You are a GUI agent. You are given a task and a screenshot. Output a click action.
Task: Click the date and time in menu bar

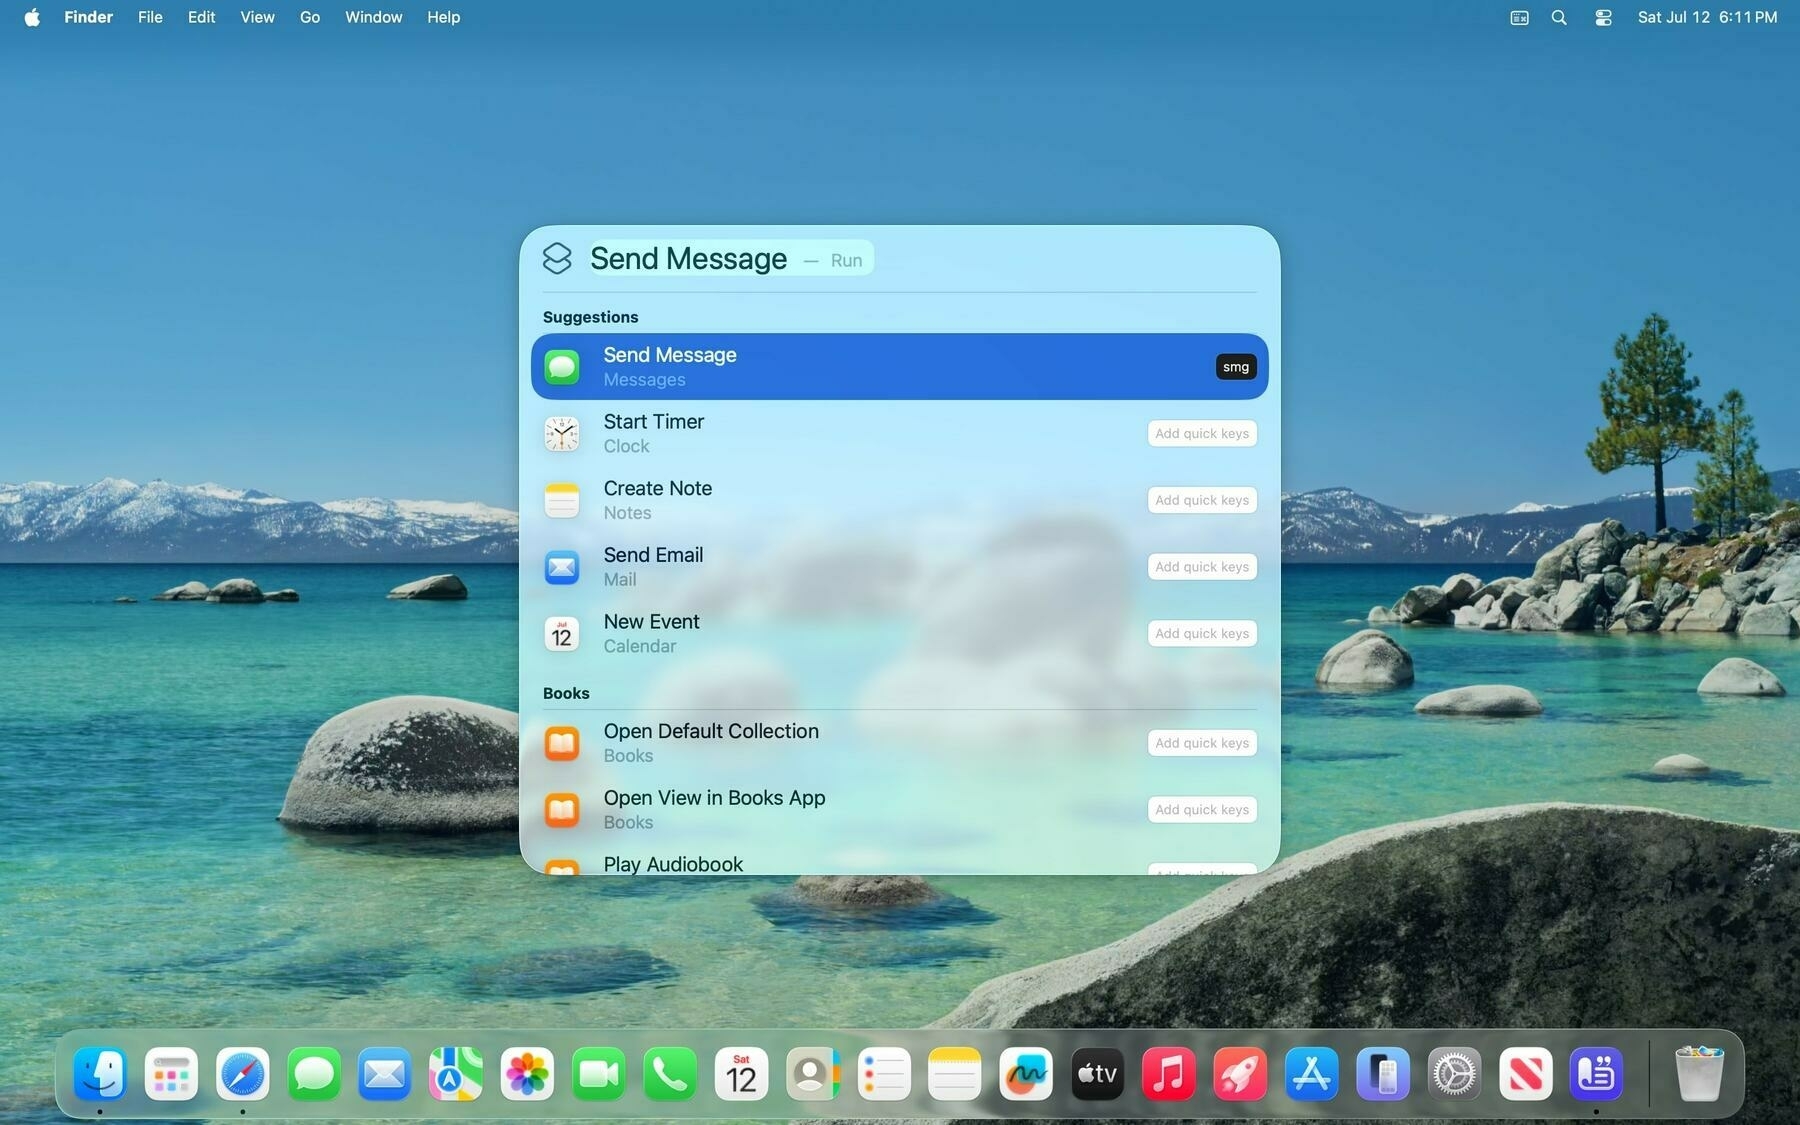[x=1707, y=17]
